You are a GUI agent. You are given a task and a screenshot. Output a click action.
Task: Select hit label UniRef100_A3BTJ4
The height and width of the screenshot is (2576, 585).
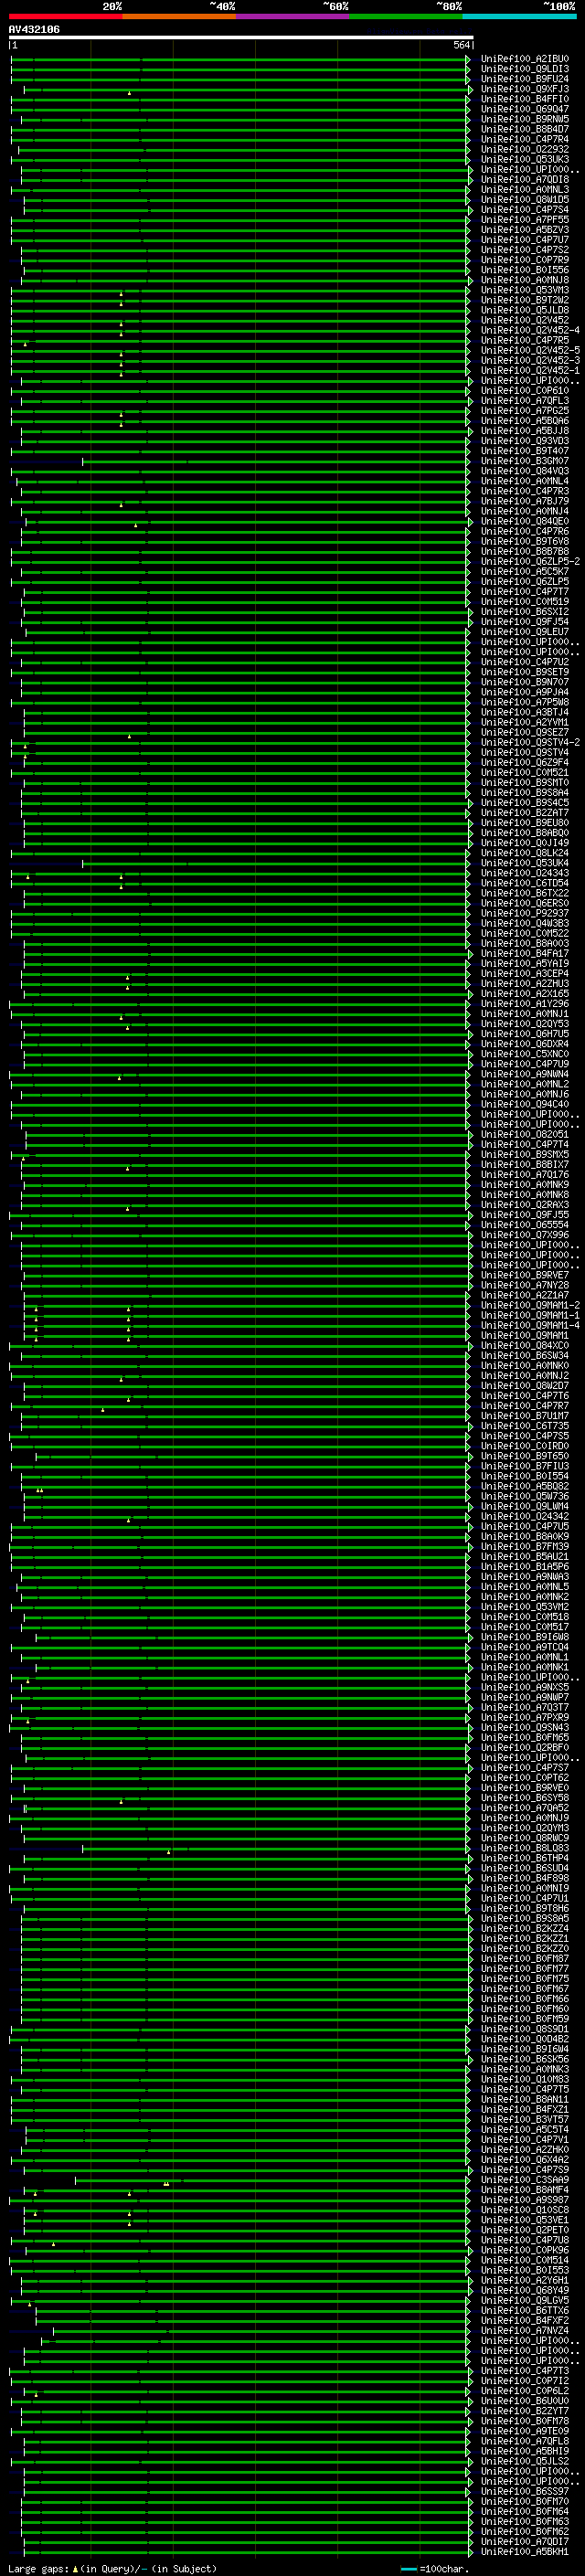[525, 712]
